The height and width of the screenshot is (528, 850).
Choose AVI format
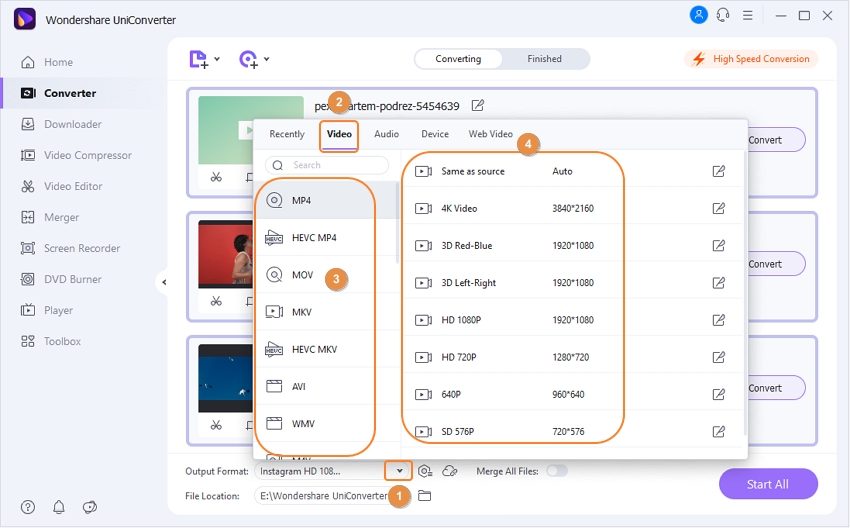[326, 387]
